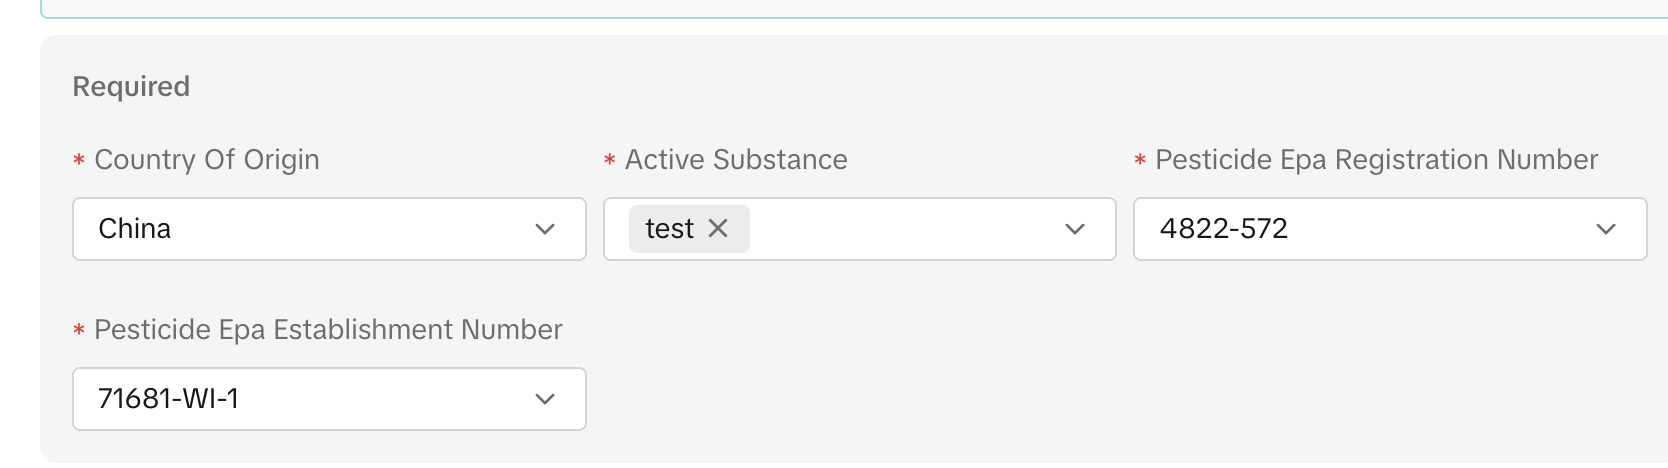The width and height of the screenshot is (1668, 468).
Task: Click the red asterisk beside Active Substance
Action: click(609, 161)
